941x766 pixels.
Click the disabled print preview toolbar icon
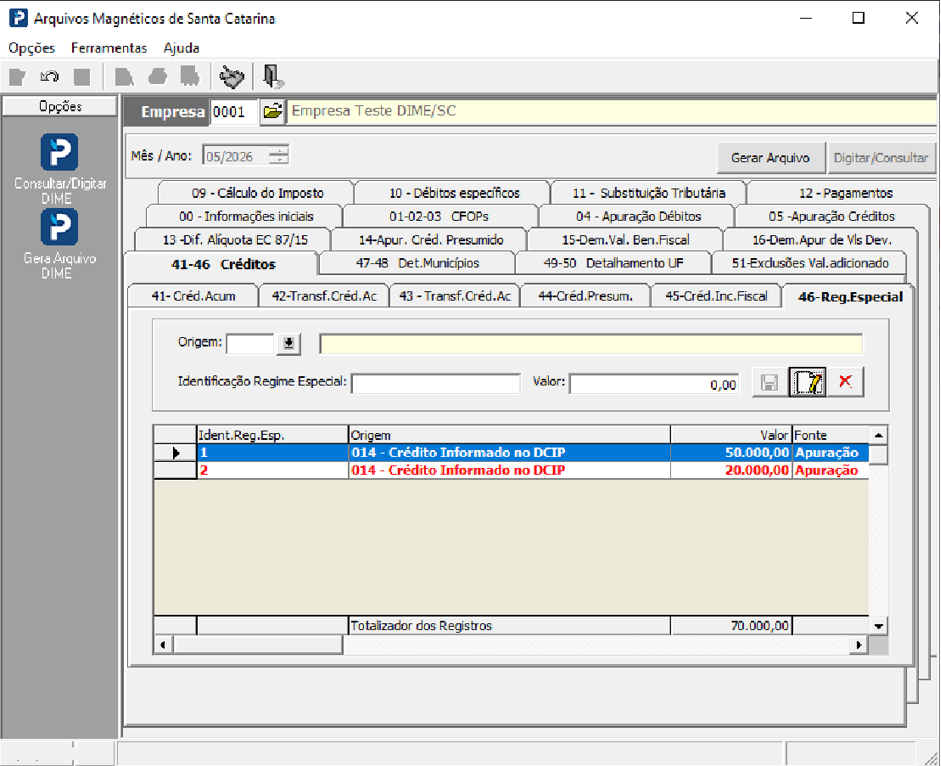coord(124,77)
